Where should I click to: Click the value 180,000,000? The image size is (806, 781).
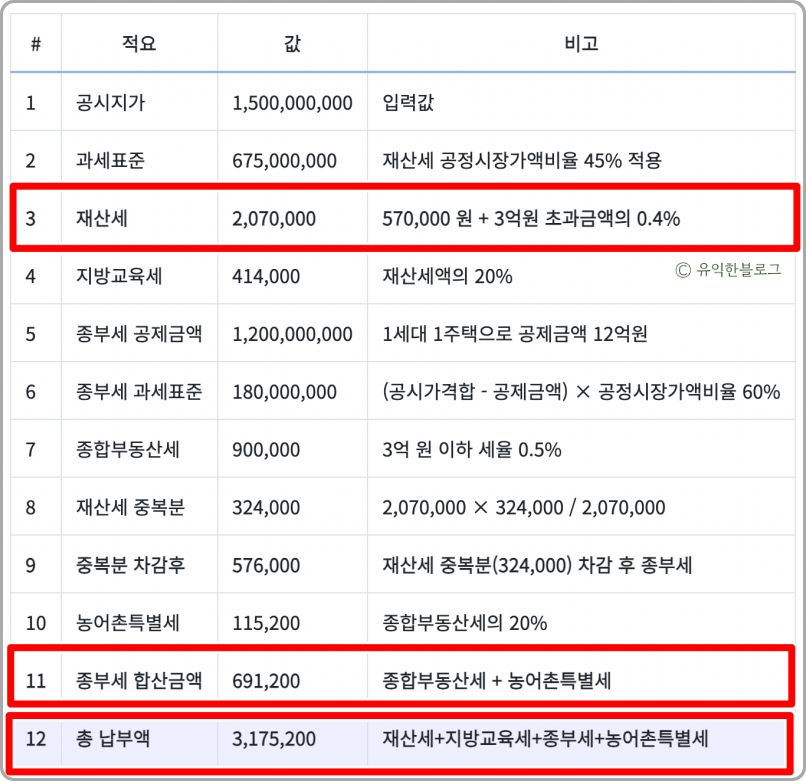click(284, 392)
